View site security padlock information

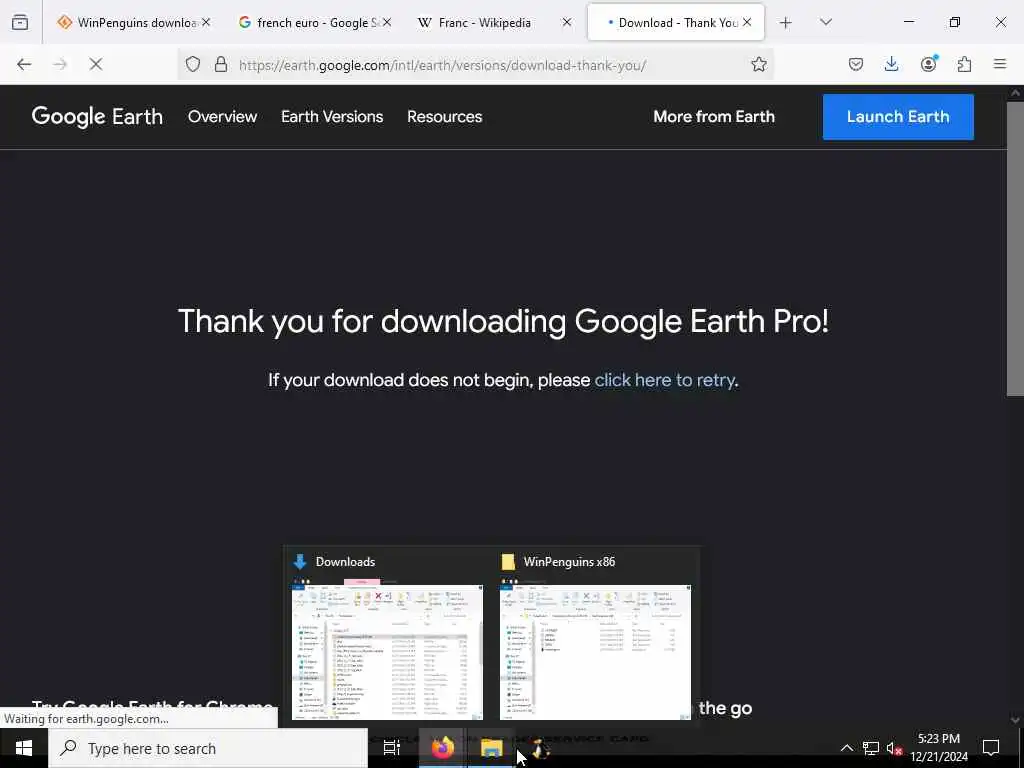click(221, 64)
